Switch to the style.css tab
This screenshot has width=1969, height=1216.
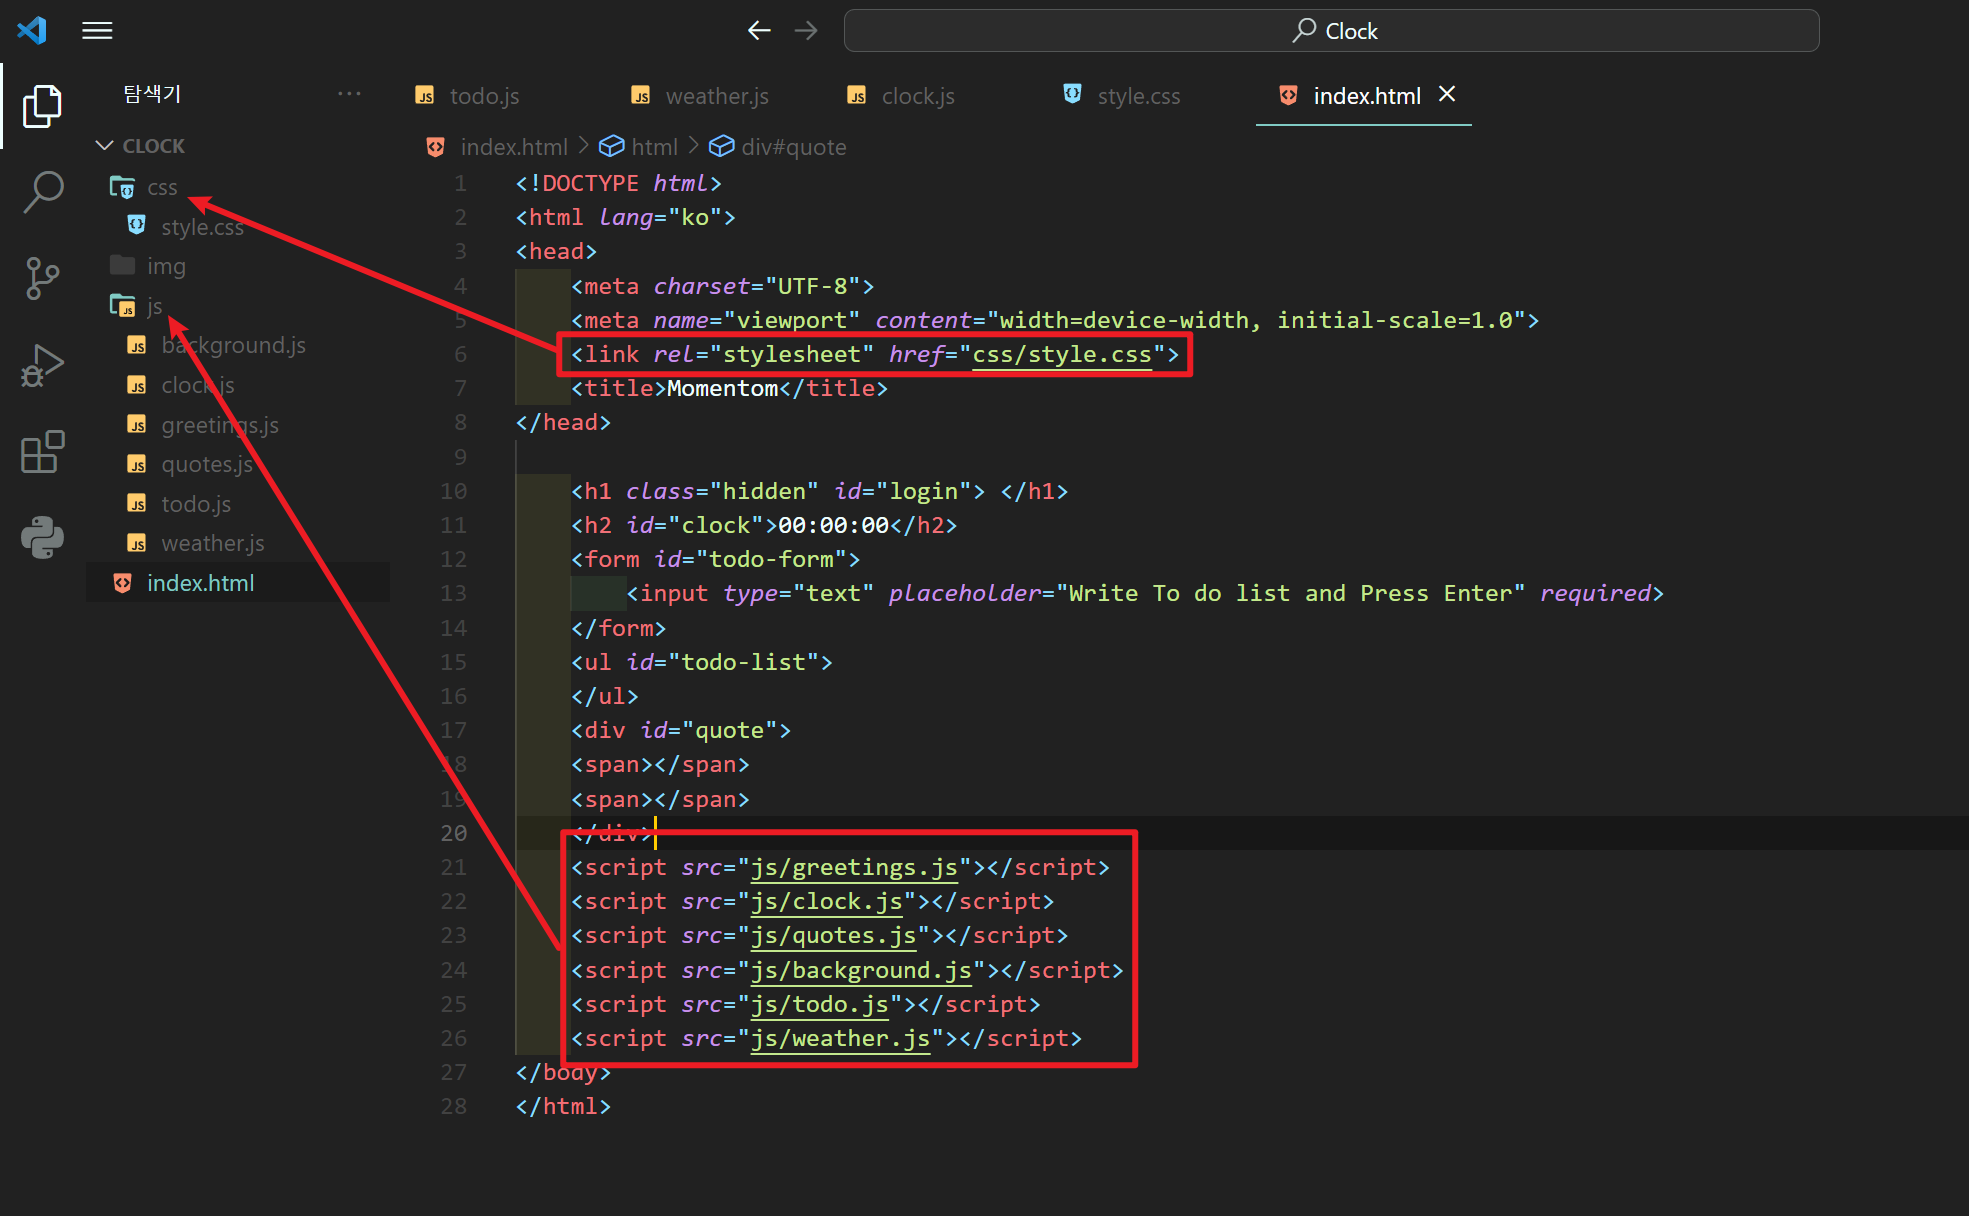pos(1137,96)
